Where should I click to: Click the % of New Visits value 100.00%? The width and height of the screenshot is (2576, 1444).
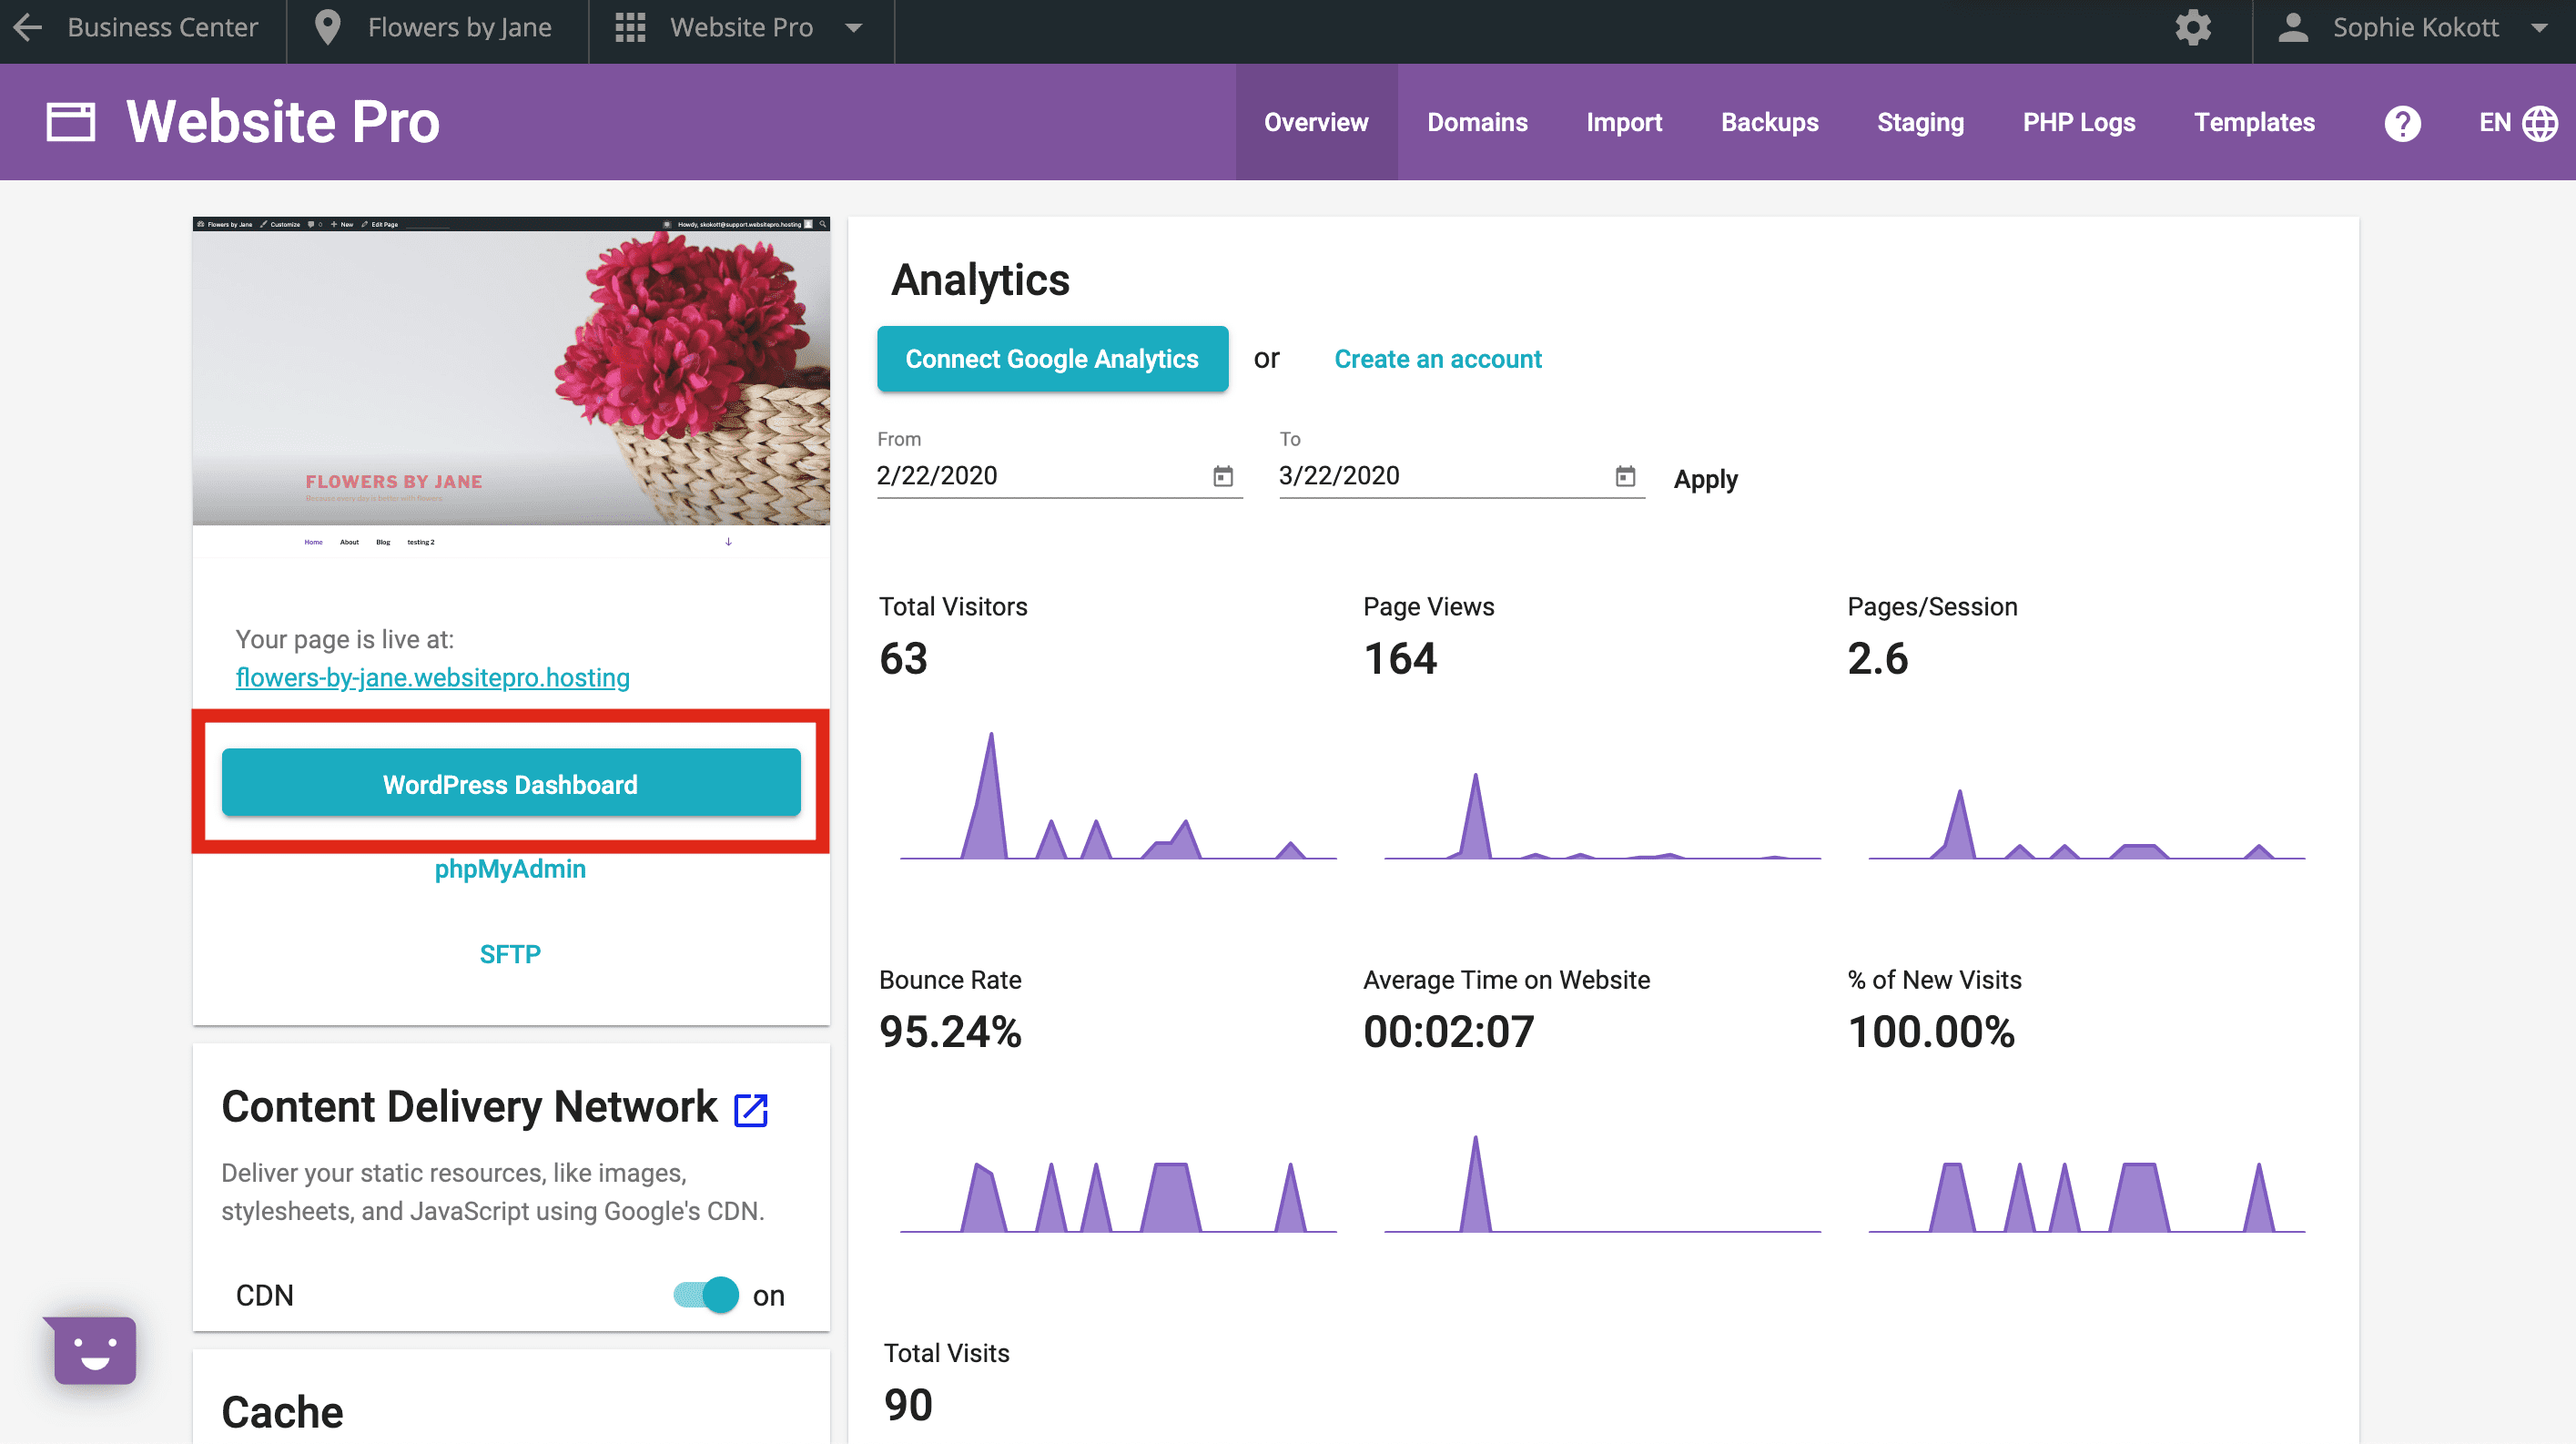pyautogui.click(x=1931, y=1032)
